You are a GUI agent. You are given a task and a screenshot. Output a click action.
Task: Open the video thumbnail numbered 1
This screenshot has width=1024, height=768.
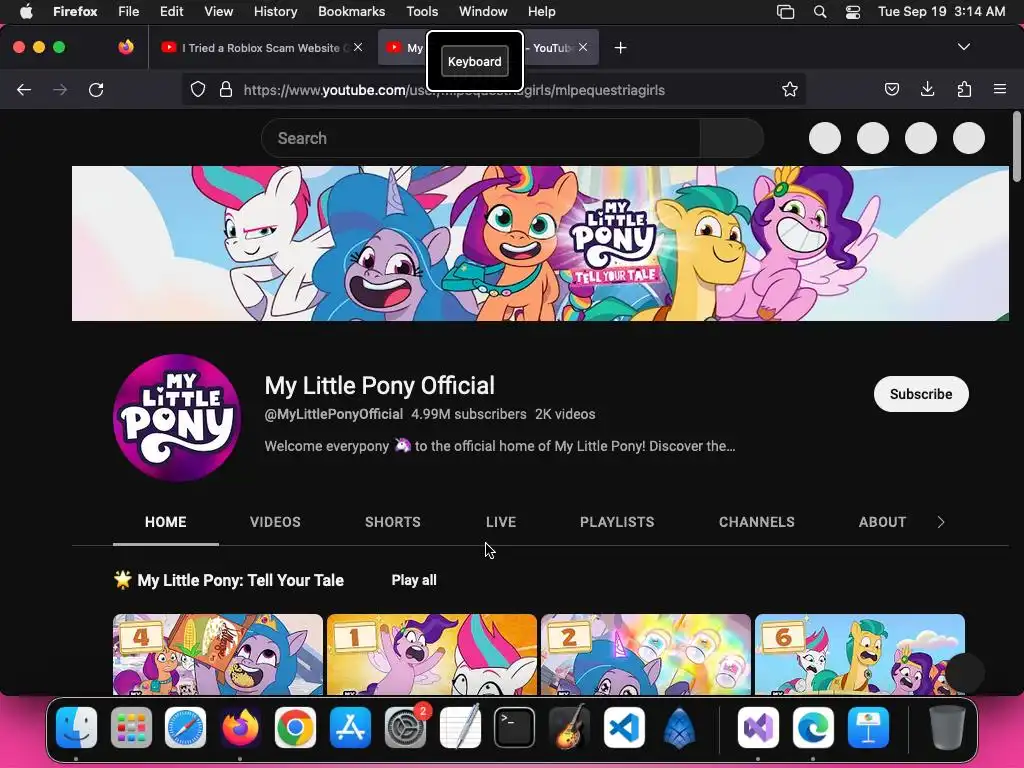[432, 654]
